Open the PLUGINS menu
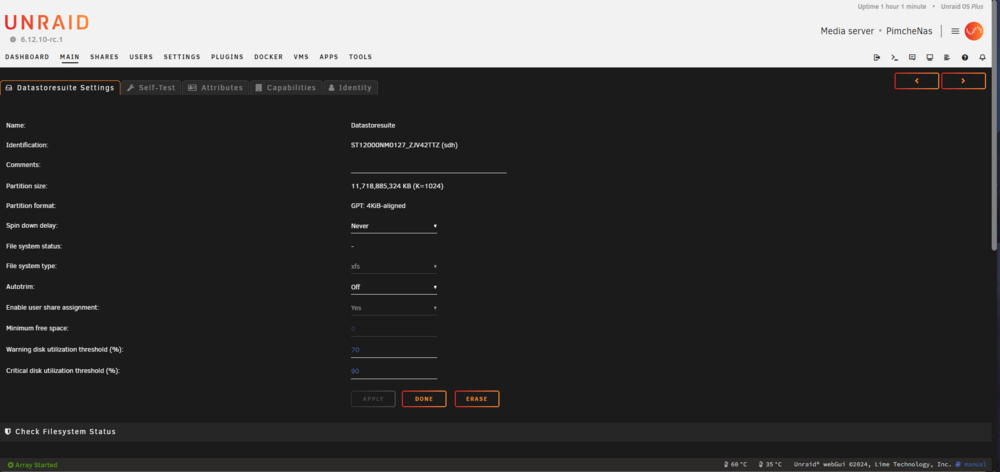The image size is (1000, 472). point(227,57)
